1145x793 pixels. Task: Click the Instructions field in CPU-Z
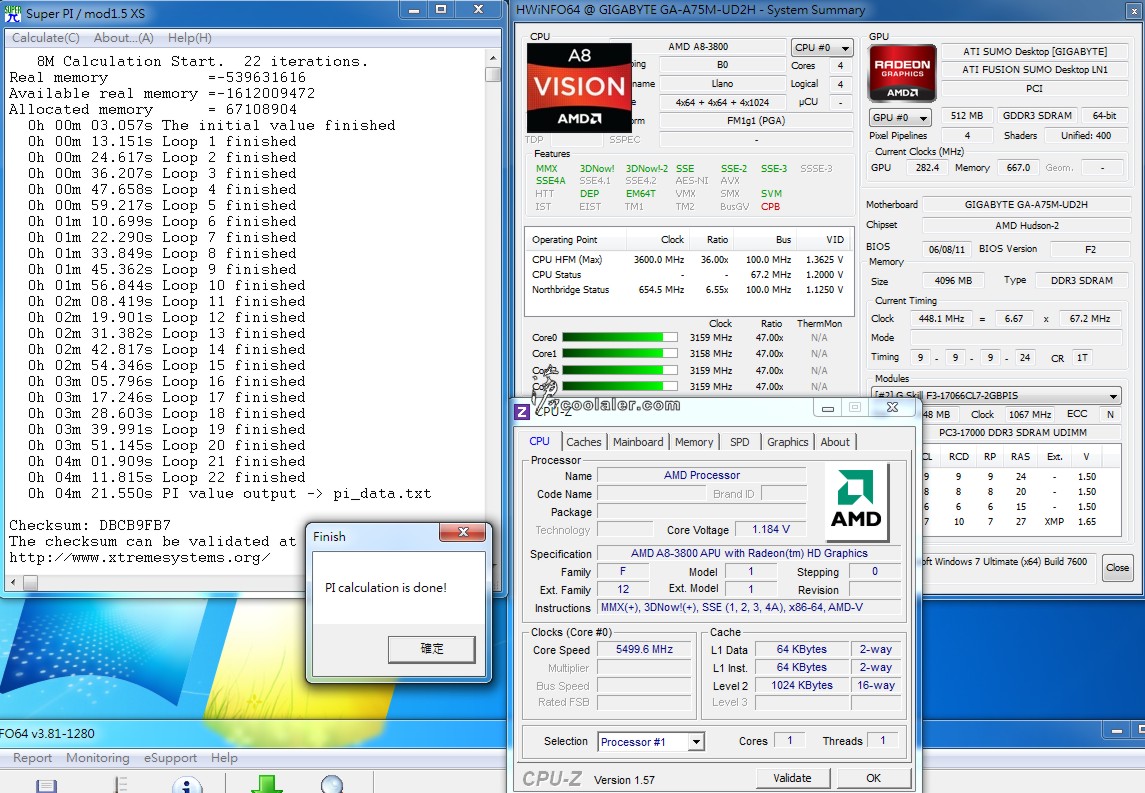pos(749,608)
